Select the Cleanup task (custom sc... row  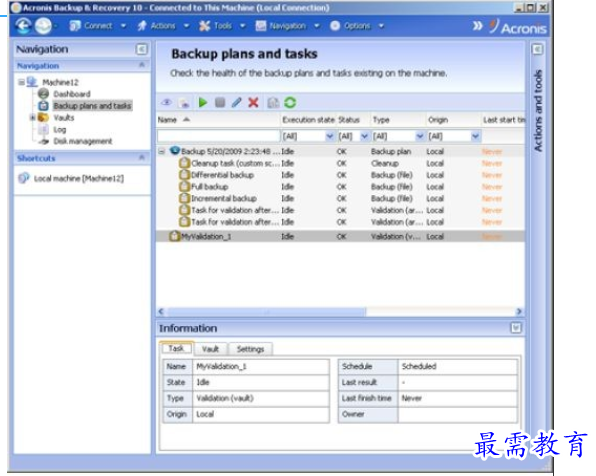341,163
